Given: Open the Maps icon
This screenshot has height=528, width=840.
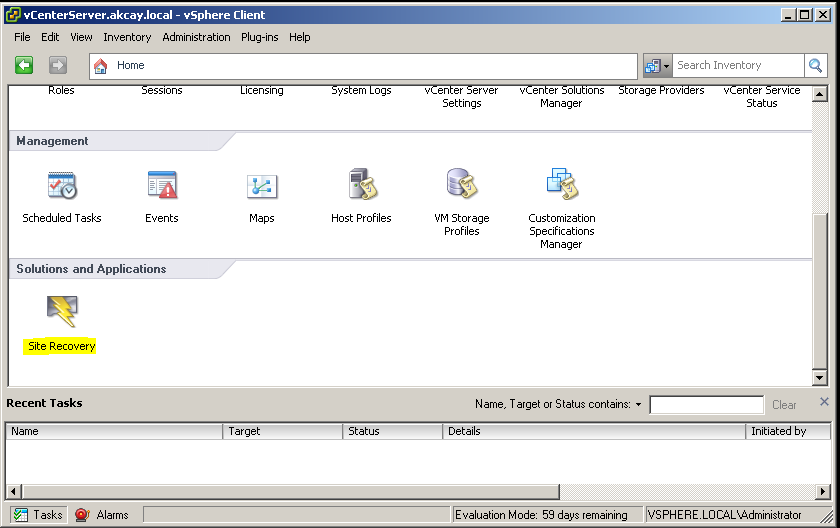Looking at the screenshot, I should tap(261, 186).
